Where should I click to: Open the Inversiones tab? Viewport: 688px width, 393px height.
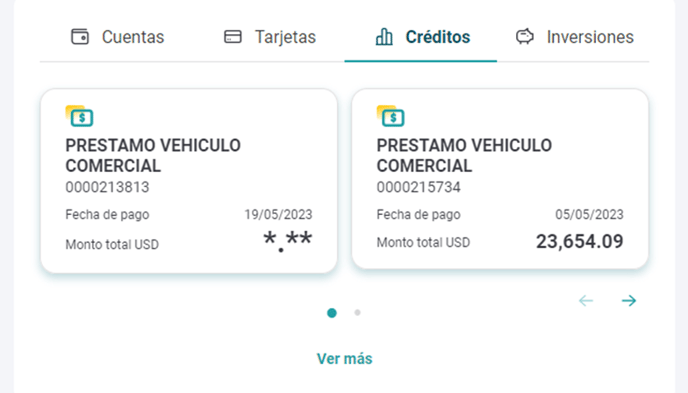575,37
